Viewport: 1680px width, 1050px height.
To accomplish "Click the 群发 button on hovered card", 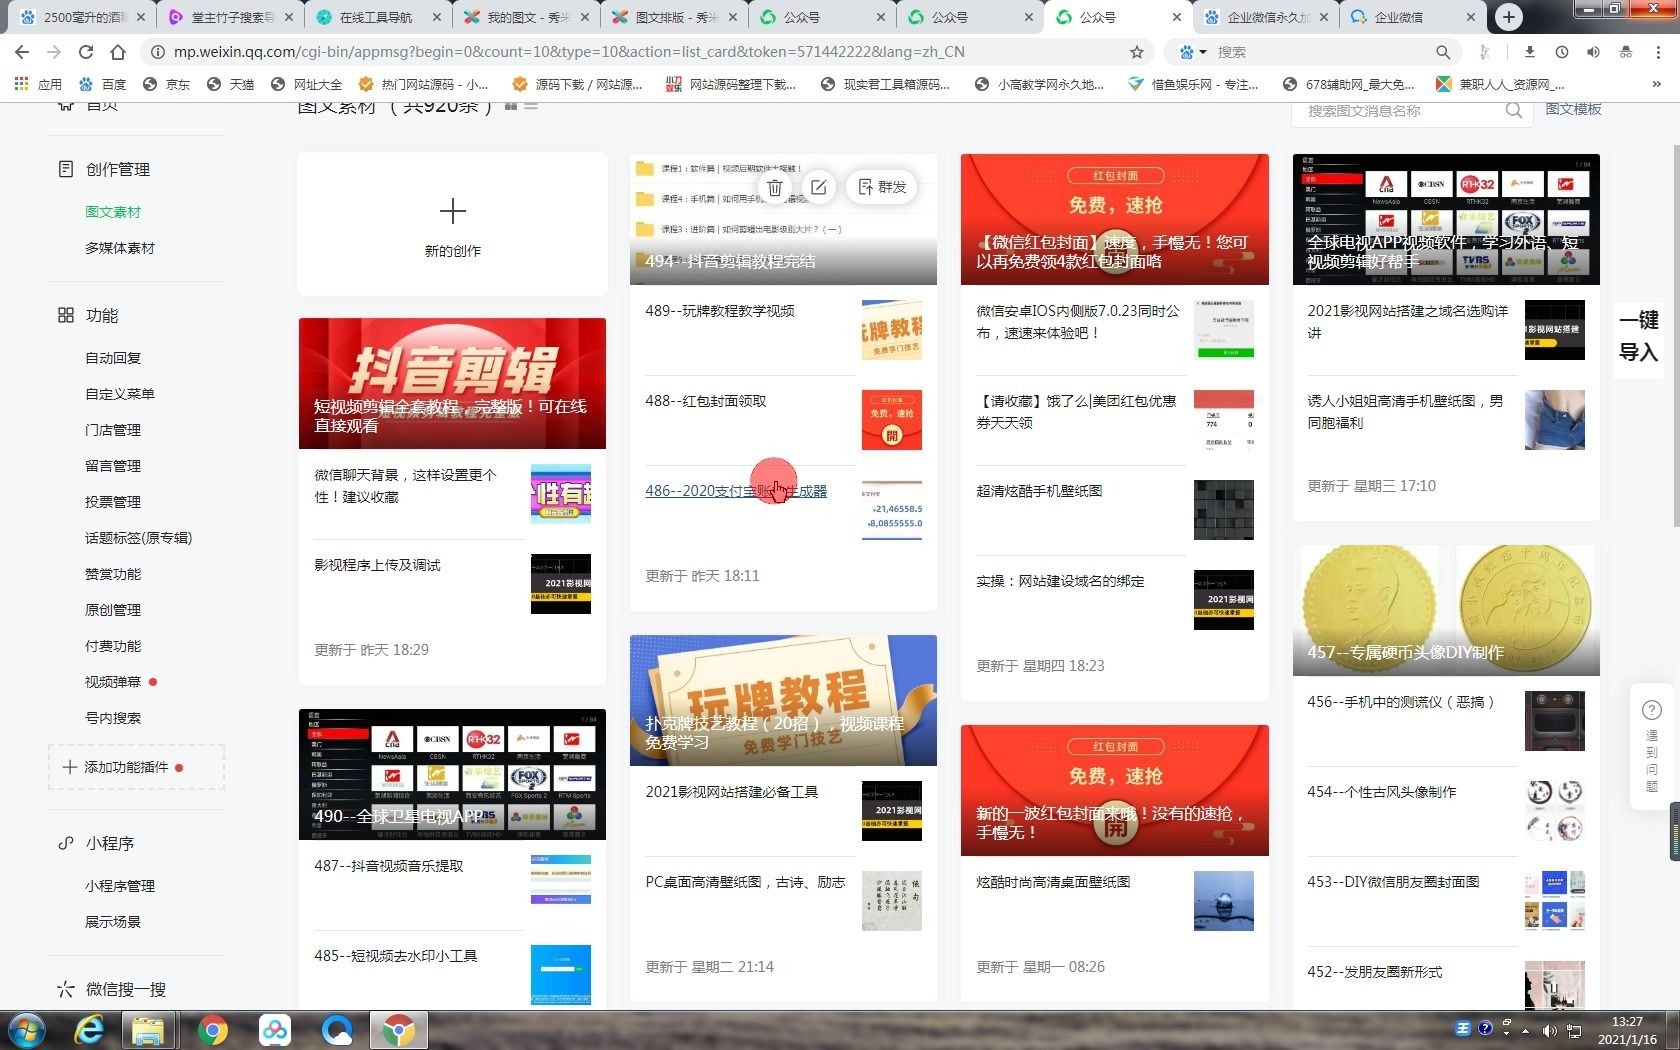I will pyautogui.click(x=882, y=187).
